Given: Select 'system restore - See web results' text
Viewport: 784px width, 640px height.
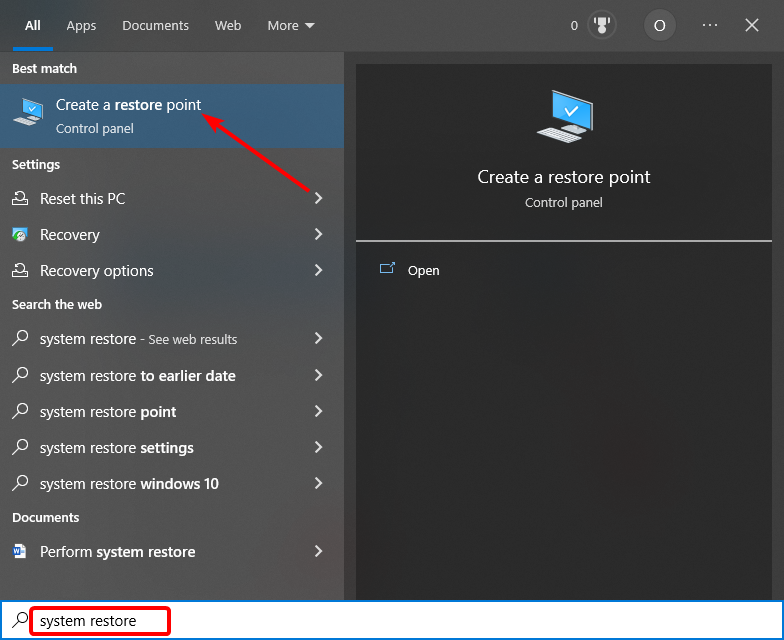Looking at the screenshot, I should [138, 339].
